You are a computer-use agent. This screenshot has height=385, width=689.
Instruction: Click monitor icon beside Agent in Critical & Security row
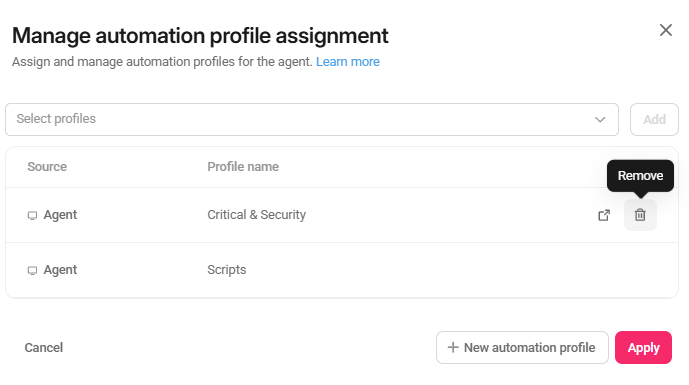click(x=32, y=215)
